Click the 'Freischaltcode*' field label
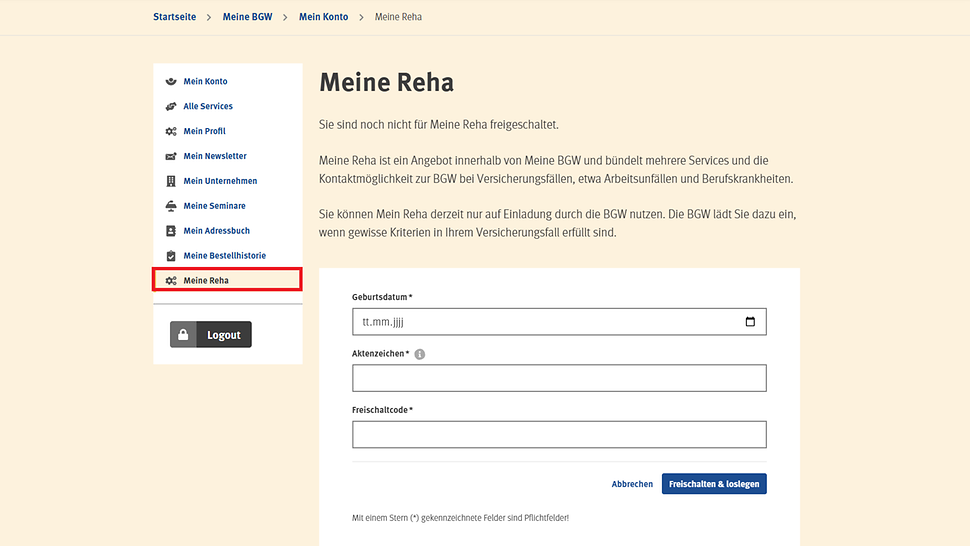 382,410
